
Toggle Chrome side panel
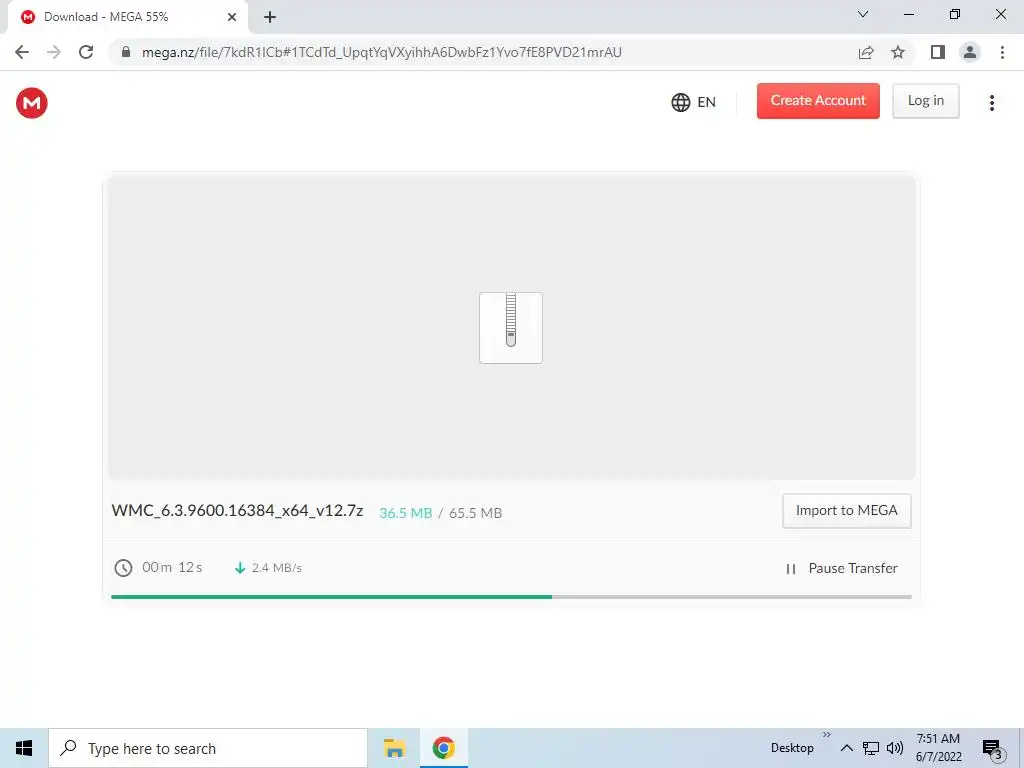tap(938, 52)
